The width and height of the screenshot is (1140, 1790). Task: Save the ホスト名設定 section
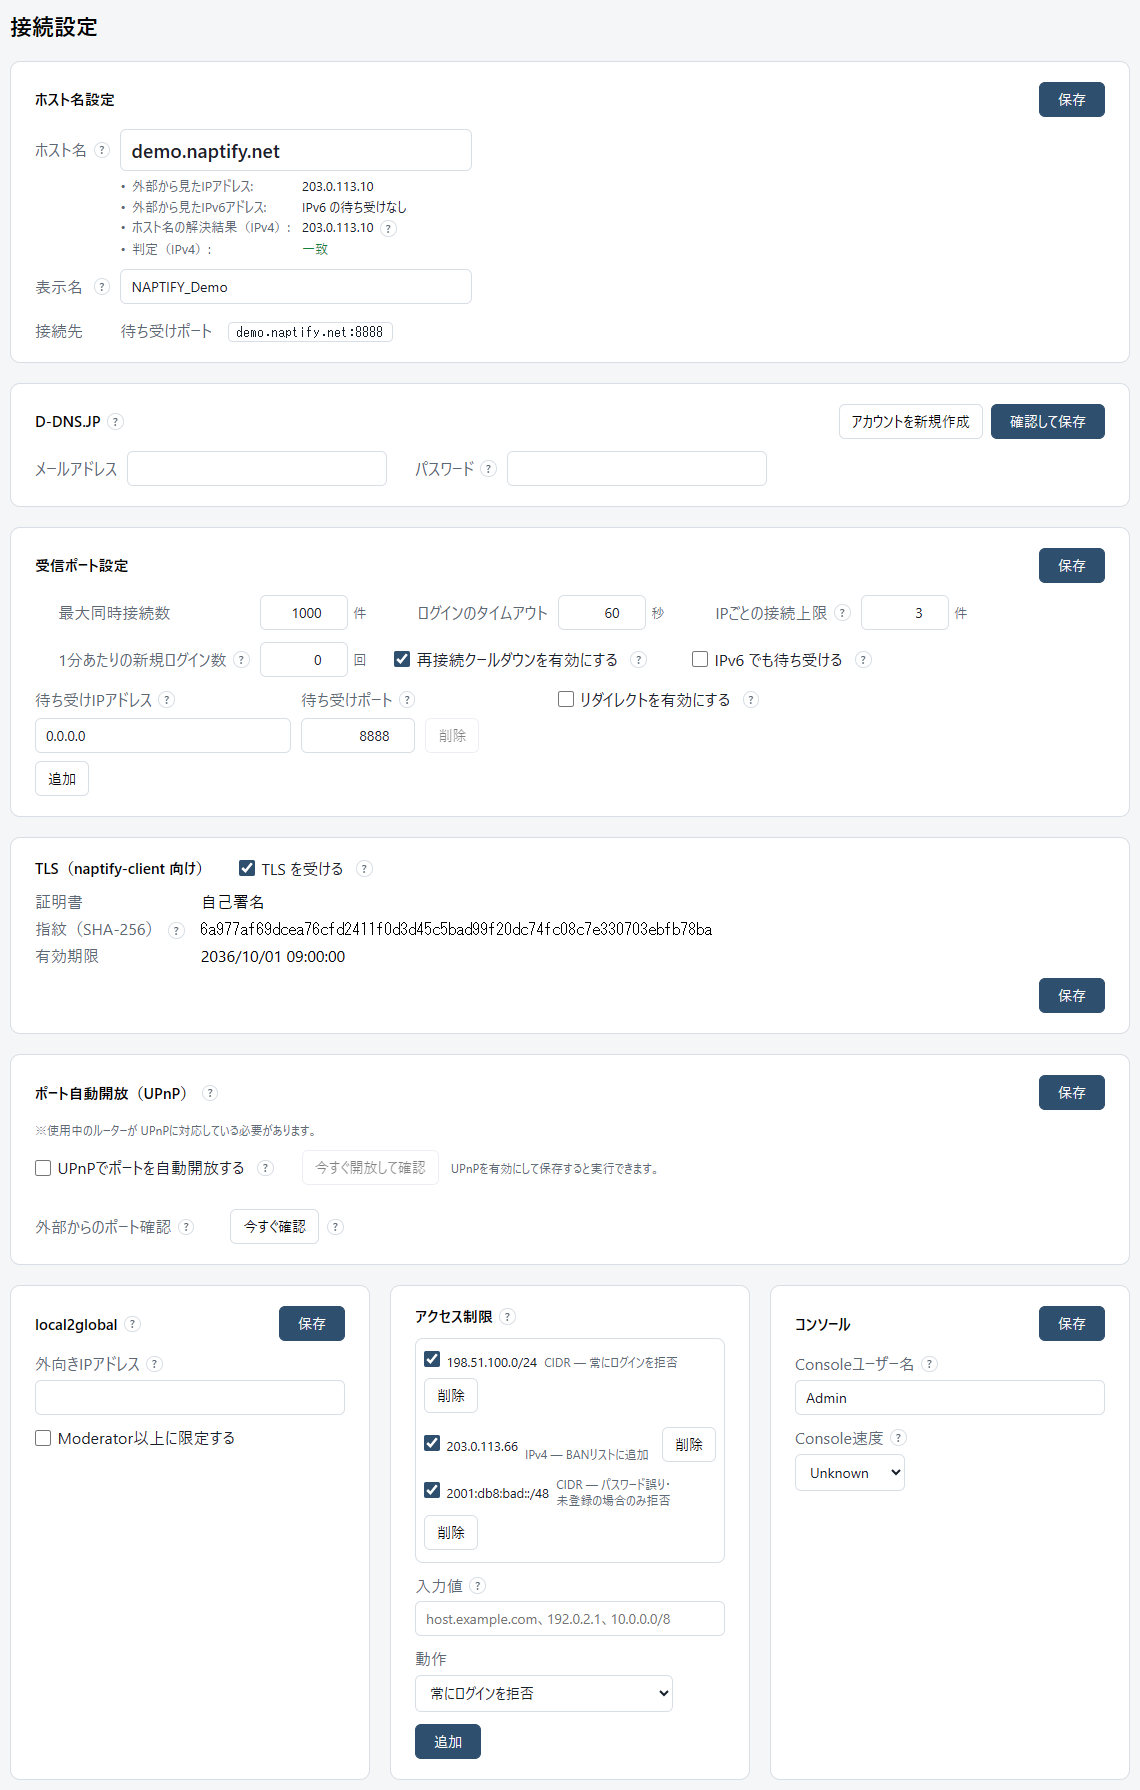pos(1072,100)
